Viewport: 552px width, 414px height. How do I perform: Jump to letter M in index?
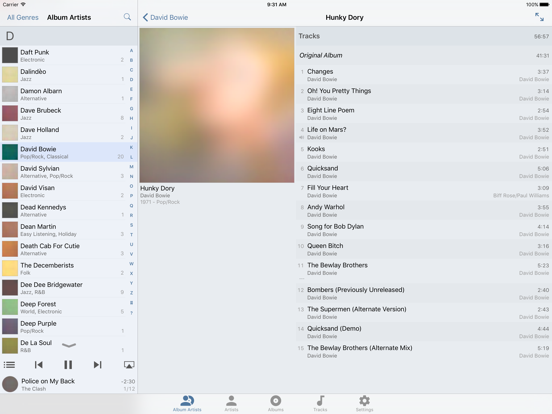coord(131,167)
